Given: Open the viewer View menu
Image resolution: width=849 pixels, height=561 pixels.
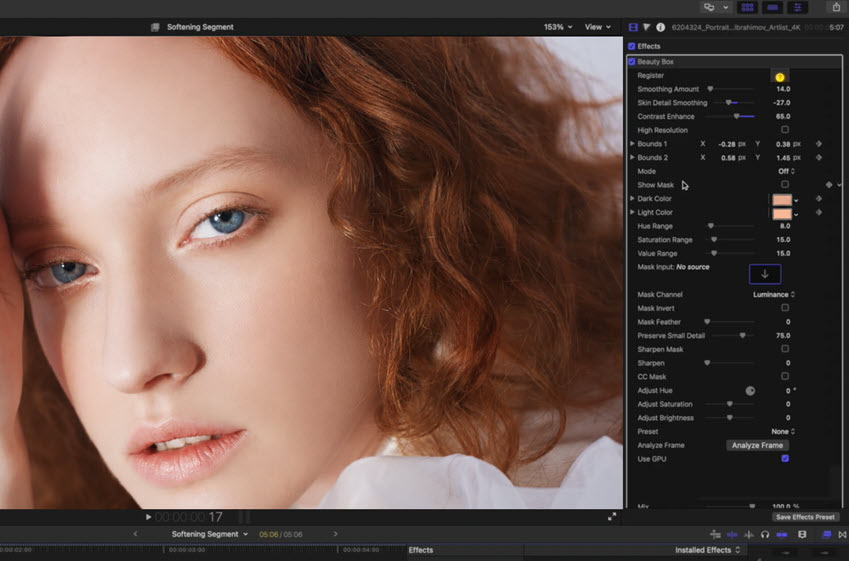Looking at the screenshot, I should point(598,27).
